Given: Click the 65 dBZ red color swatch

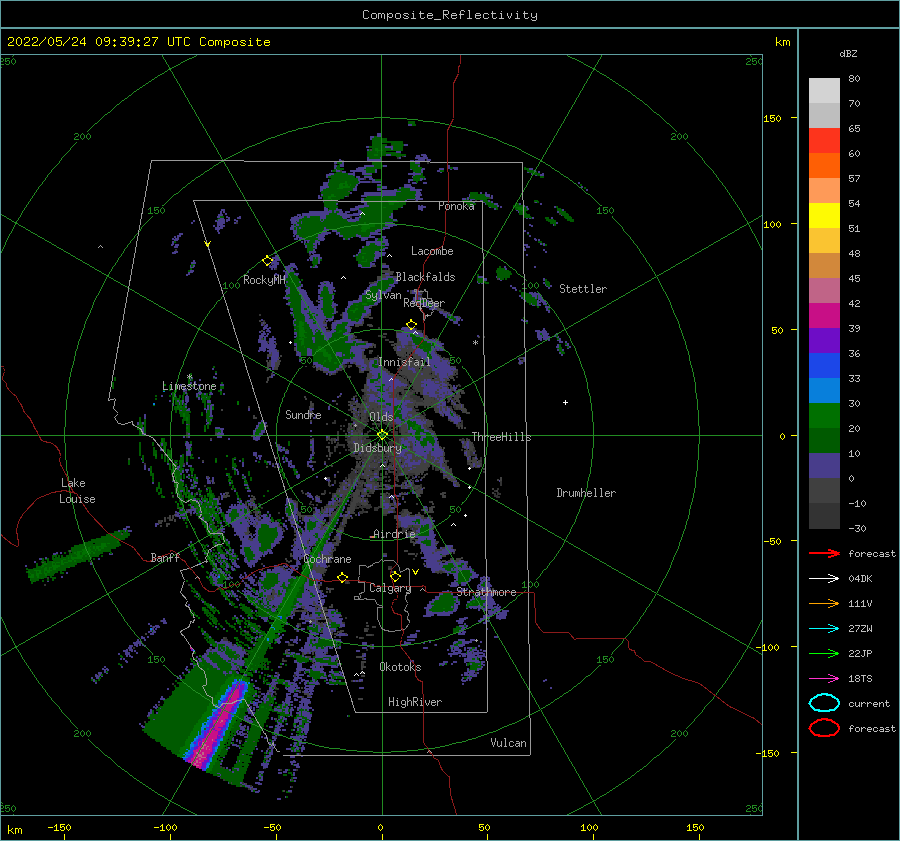Looking at the screenshot, I should click(824, 141).
